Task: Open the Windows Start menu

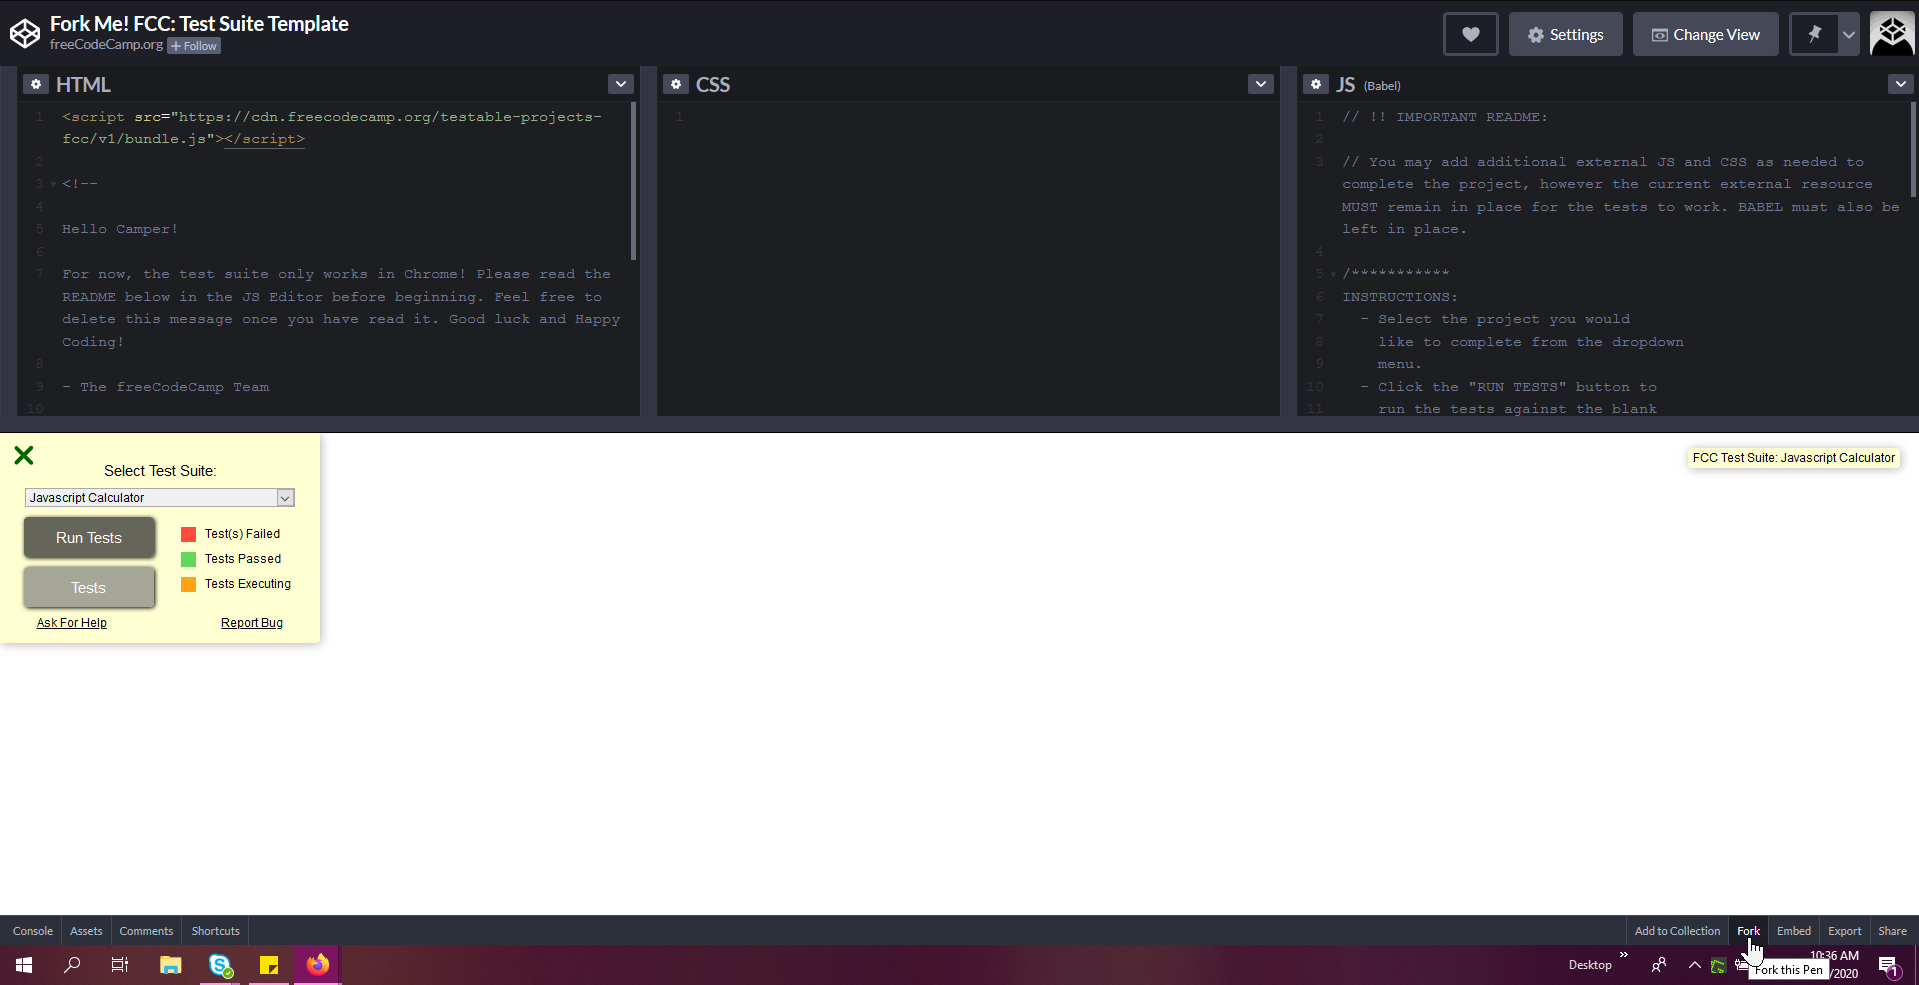Action: pos(24,965)
